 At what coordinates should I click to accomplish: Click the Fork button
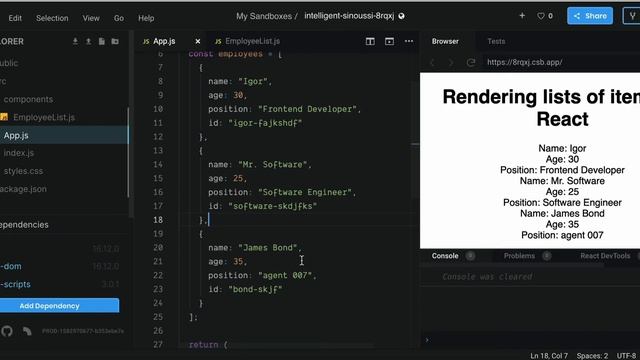click(x=631, y=16)
